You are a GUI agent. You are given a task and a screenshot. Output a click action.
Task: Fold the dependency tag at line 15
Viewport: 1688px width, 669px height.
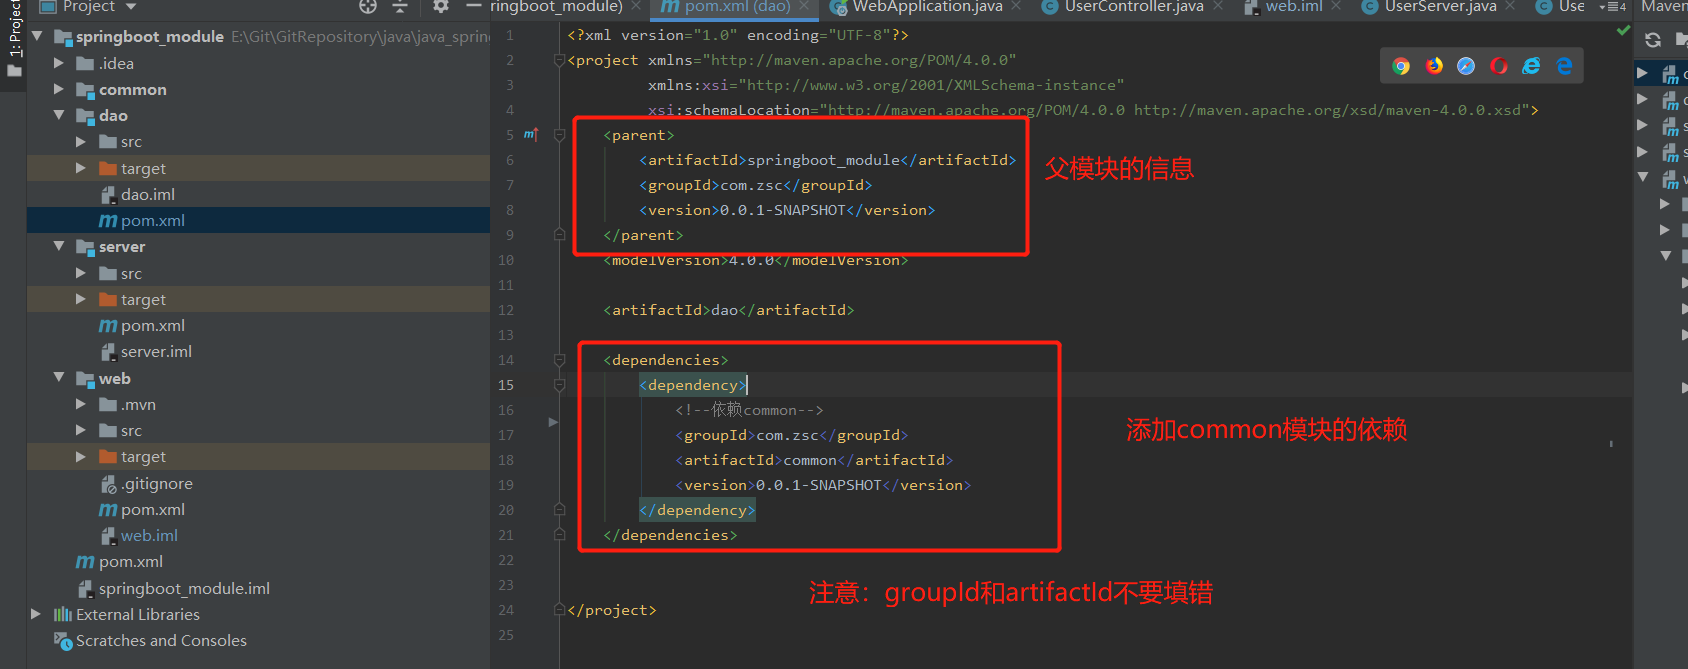[559, 385]
